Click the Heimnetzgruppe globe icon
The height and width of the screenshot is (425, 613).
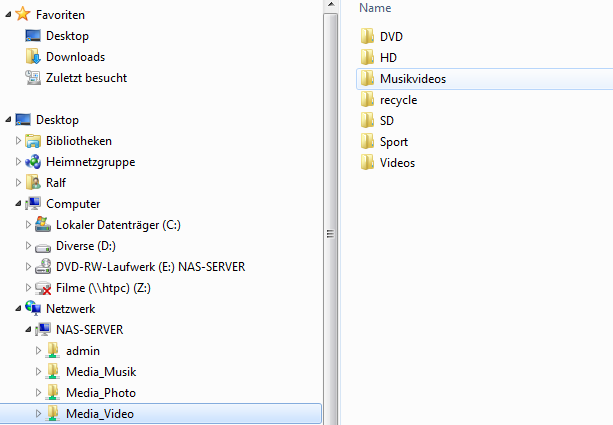tap(33, 162)
